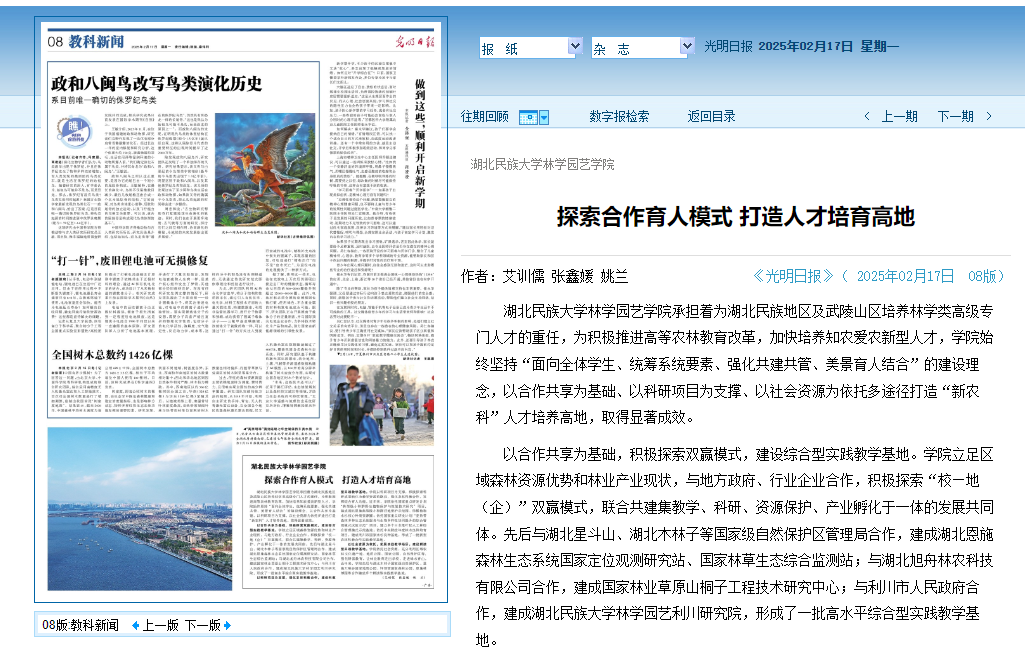Open the small arrow next to the calendar icon

click(x=544, y=117)
